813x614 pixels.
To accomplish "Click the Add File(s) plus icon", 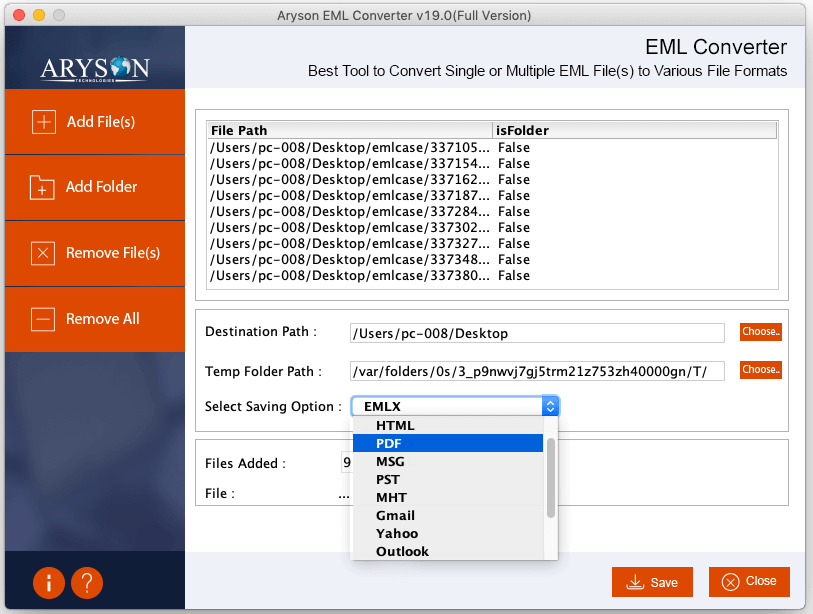I will [x=44, y=122].
